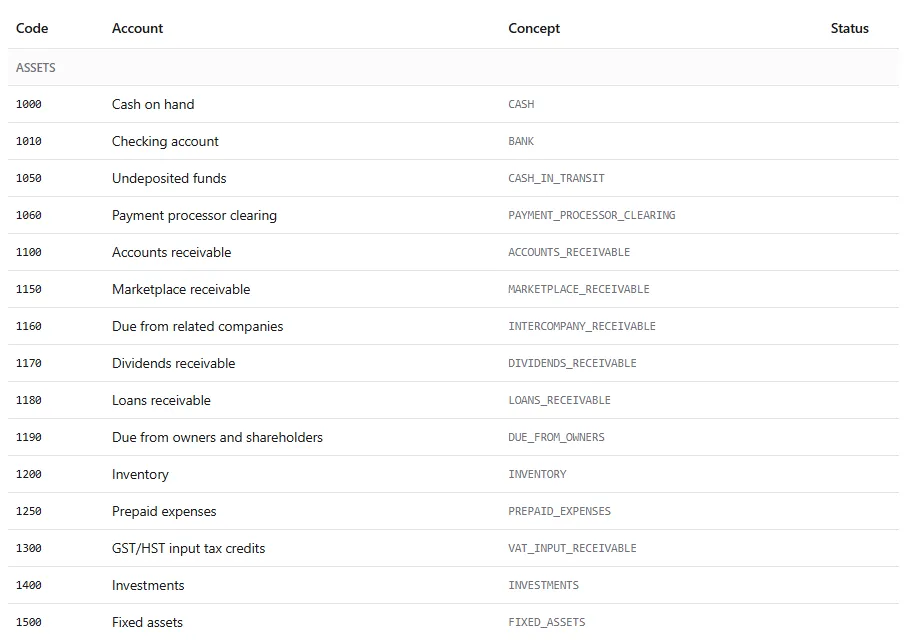Screen dimensions: 907x640
Task: Click the CASH concept label
Action: coord(521,104)
